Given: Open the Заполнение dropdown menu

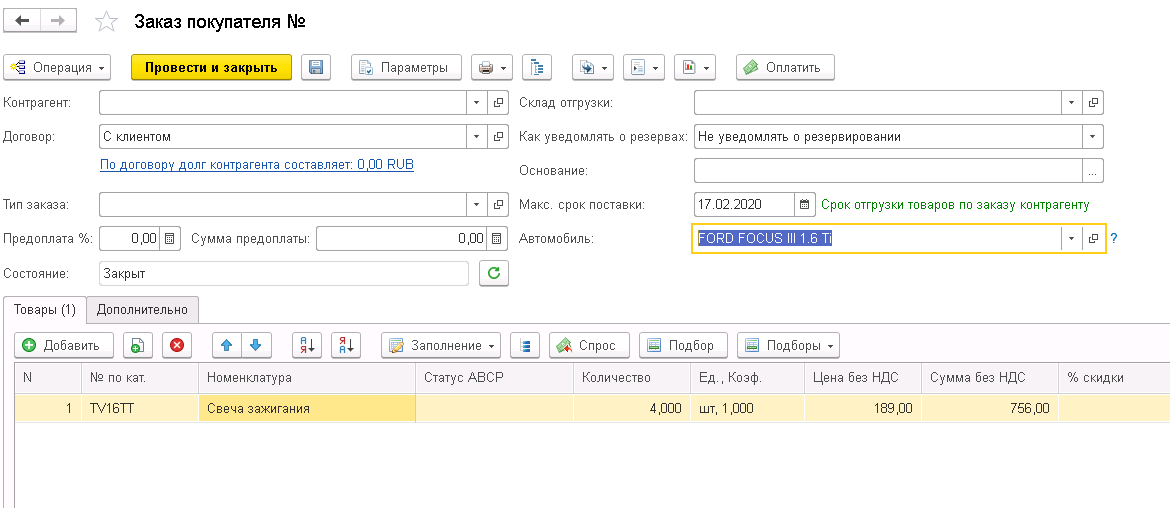Looking at the screenshot, I should coord(440,345).
